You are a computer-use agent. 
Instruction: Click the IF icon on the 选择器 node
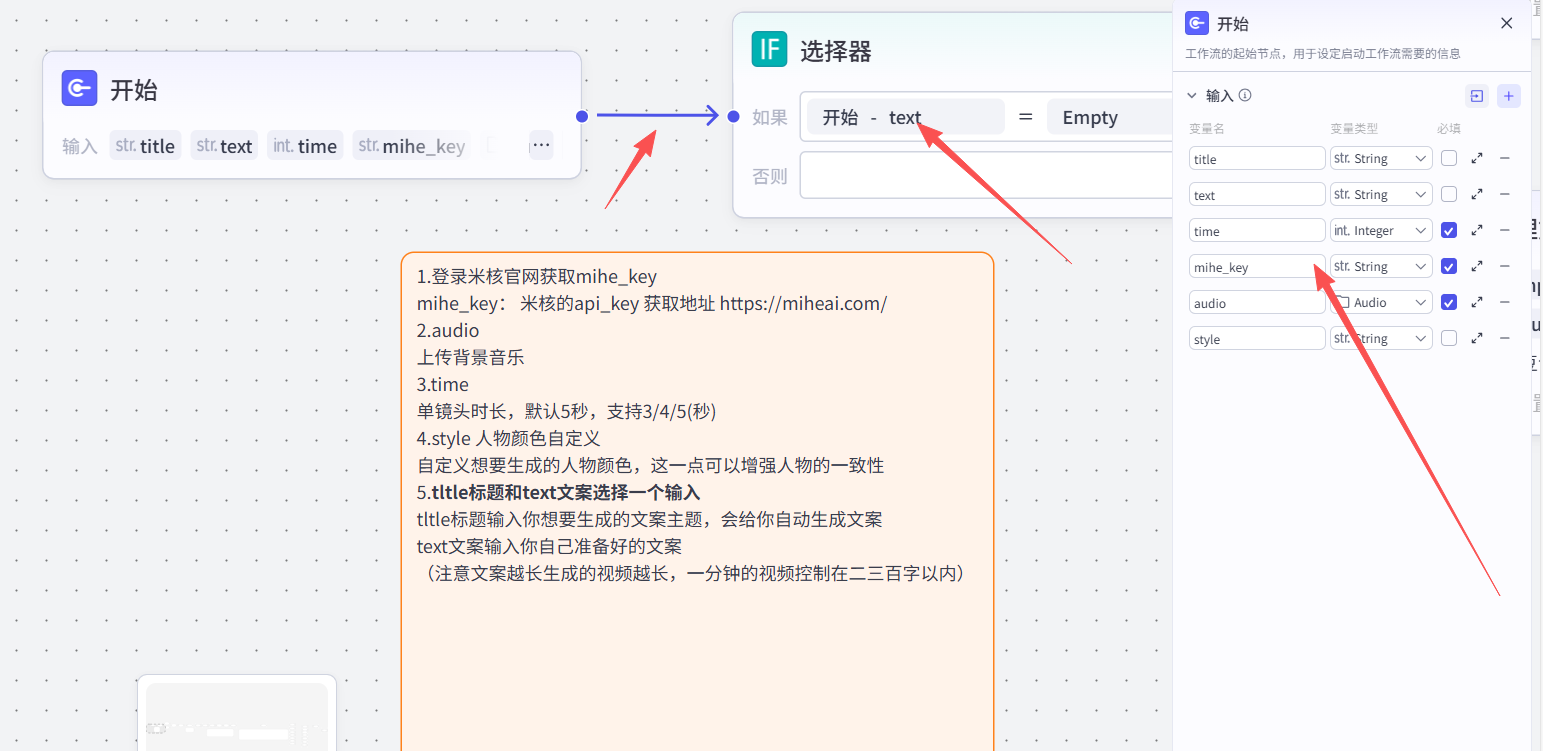[769, 50]
